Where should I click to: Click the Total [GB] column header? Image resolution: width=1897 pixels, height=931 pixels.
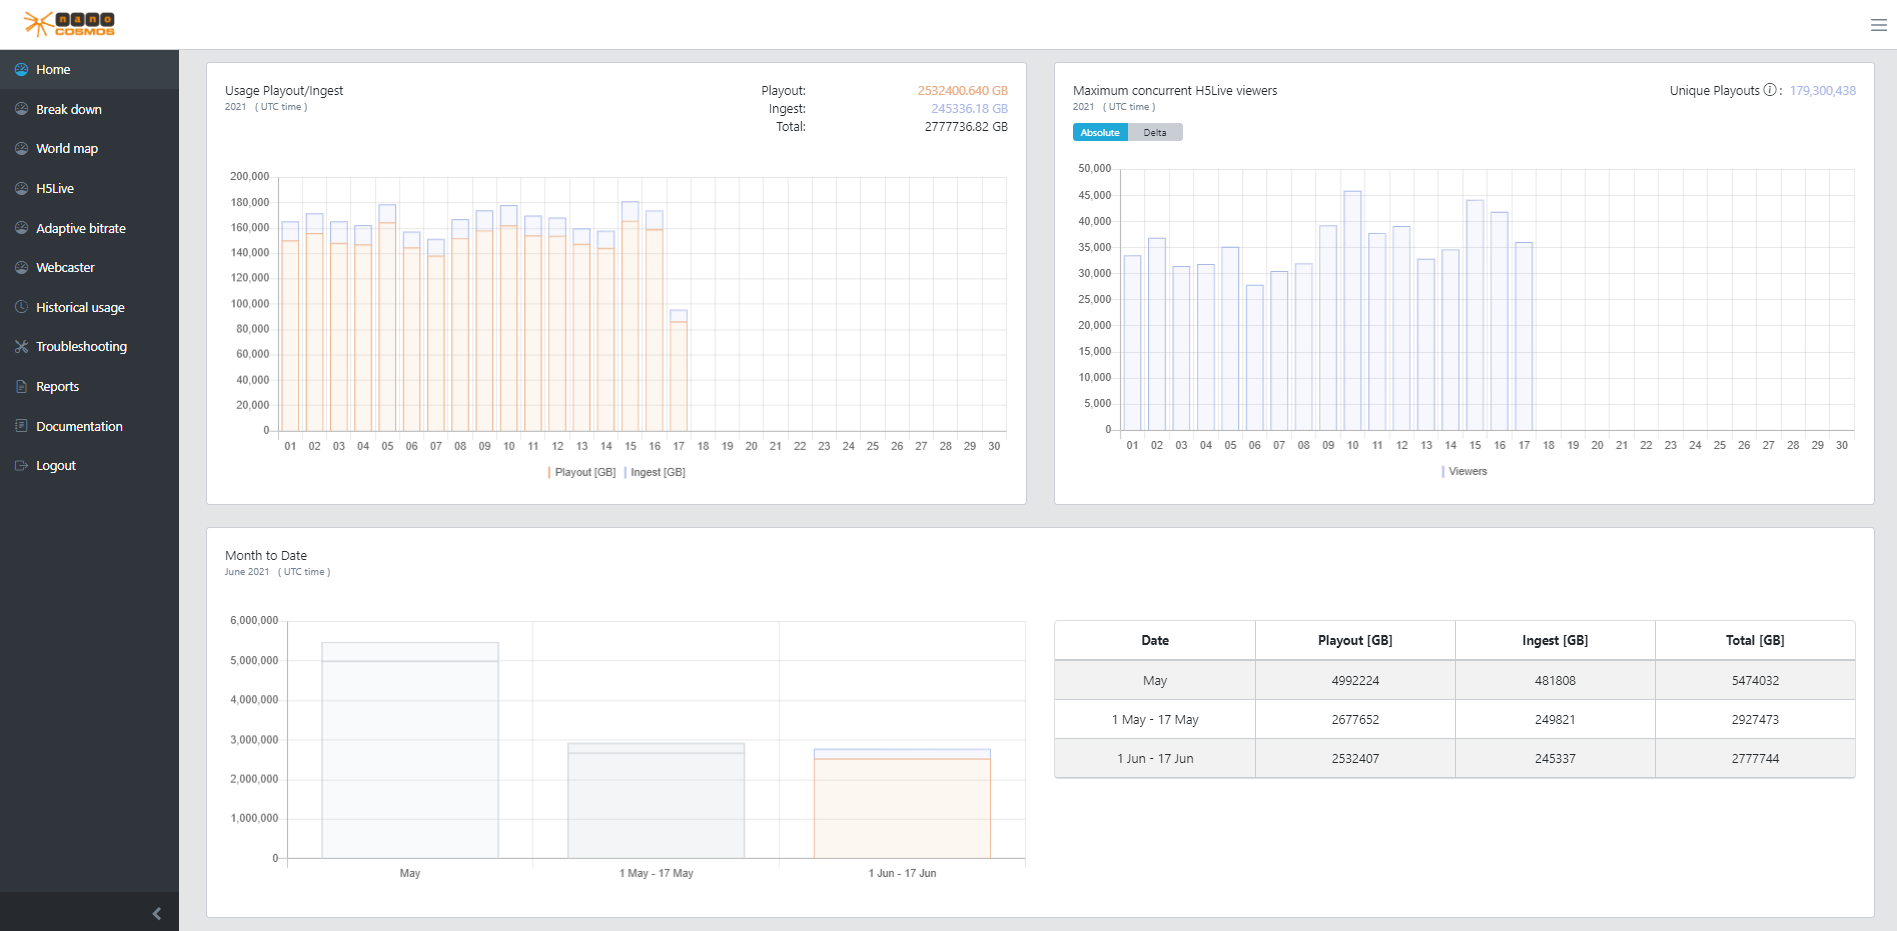(1755, 640)
